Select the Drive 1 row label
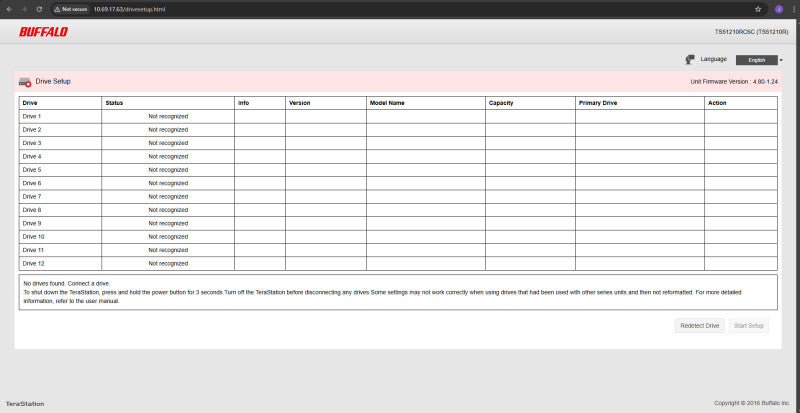This screenshot has height=413, width=800. 32,116
